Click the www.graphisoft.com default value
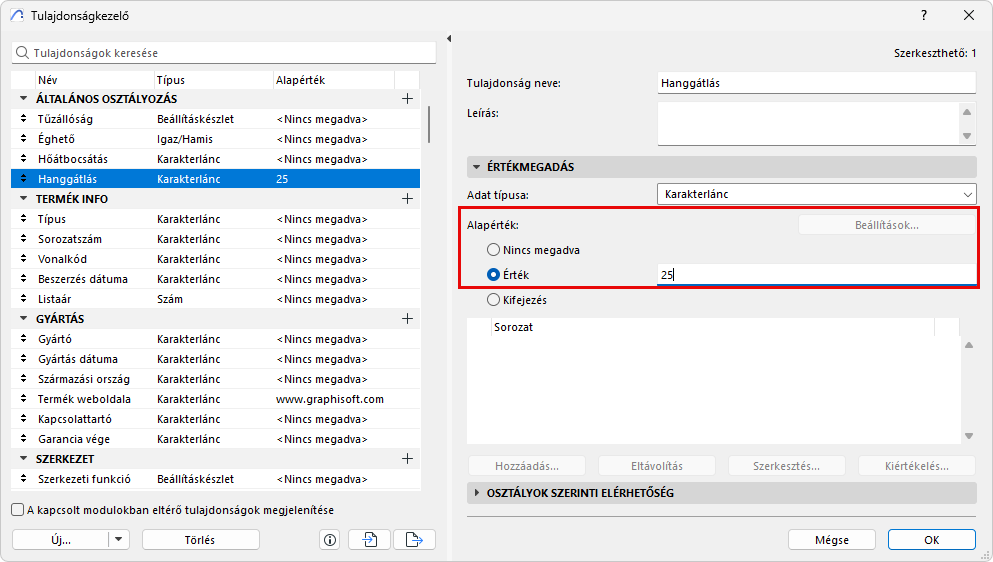Screen dimensions: 993x562 click(x=329, y=399)
